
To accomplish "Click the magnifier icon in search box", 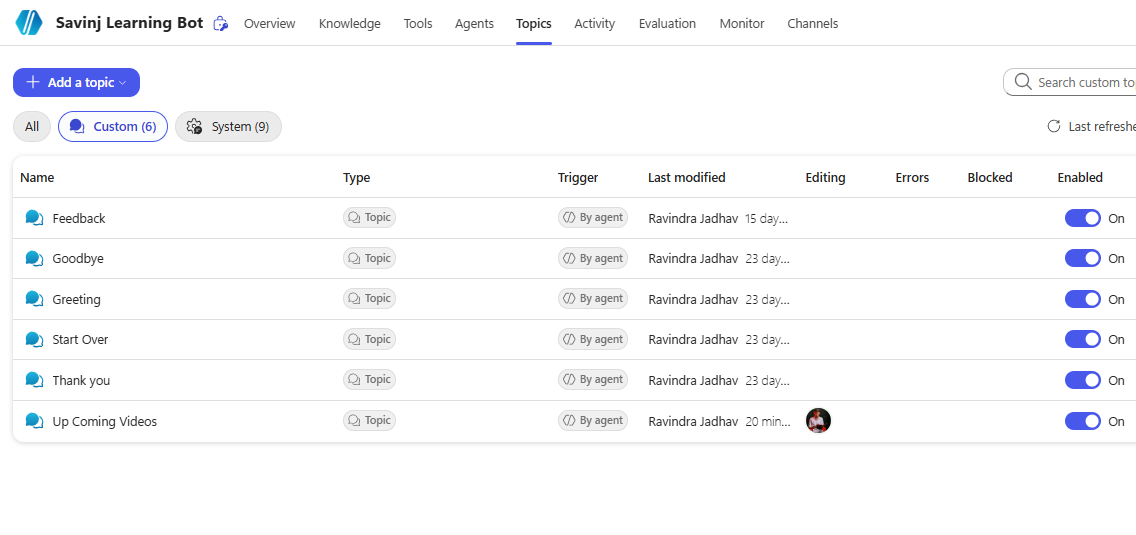I will click(1023, 82).
